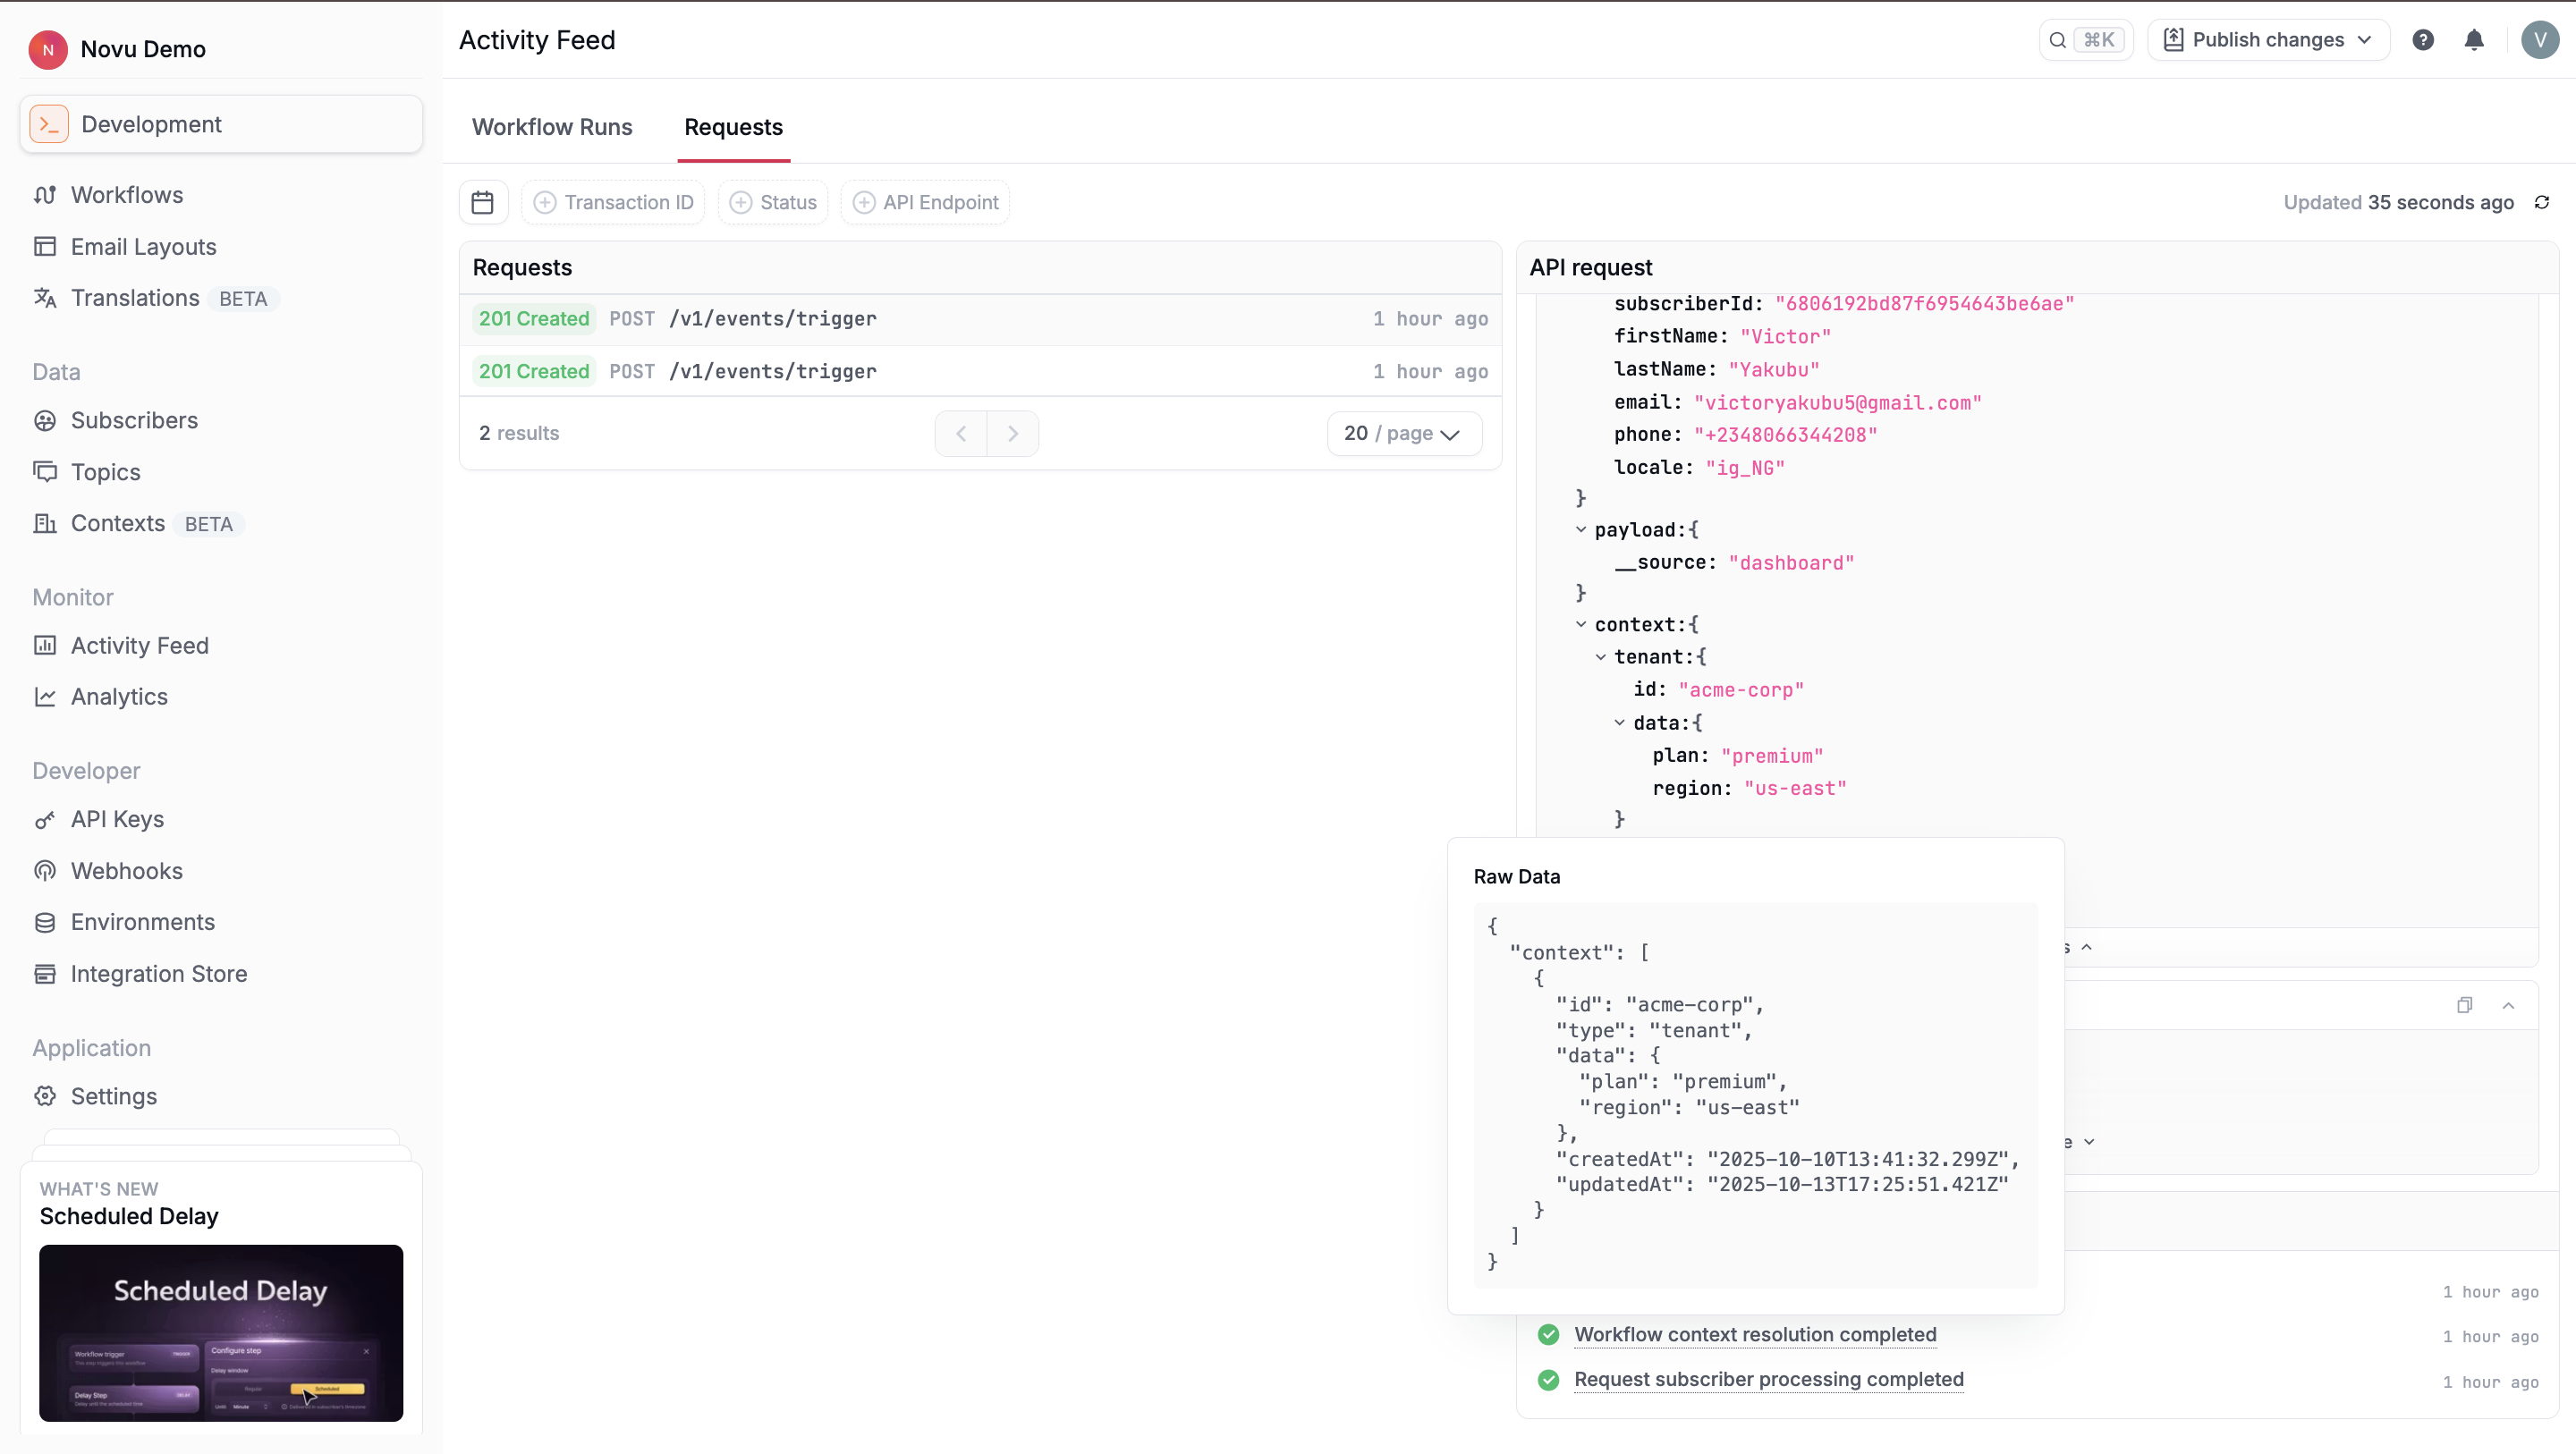The width and height of the screenshot is (2576, 1454).
Task: Open the notifications bell
Action: click(2475, 39)
